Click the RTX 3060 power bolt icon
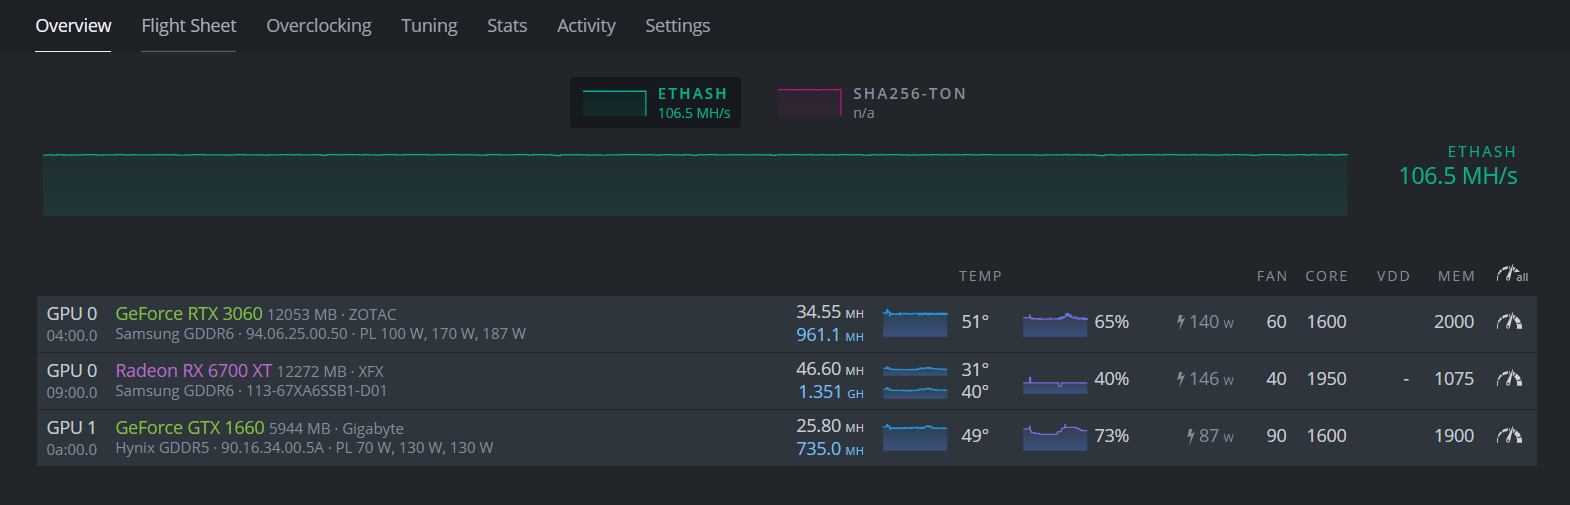Viewport: 1570px width, 505px height. 1180,322
